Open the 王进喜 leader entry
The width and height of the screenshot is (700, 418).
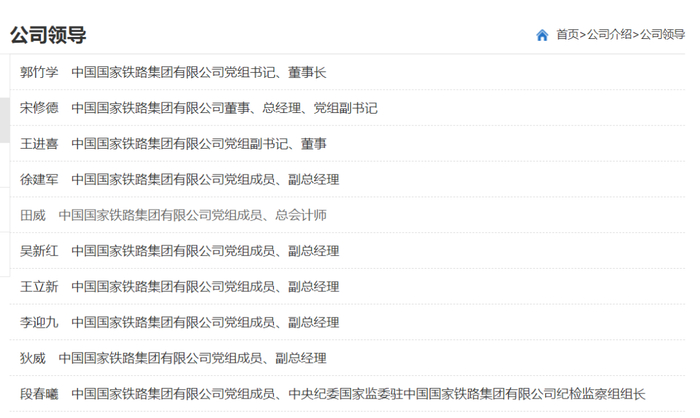click(173, 144)
